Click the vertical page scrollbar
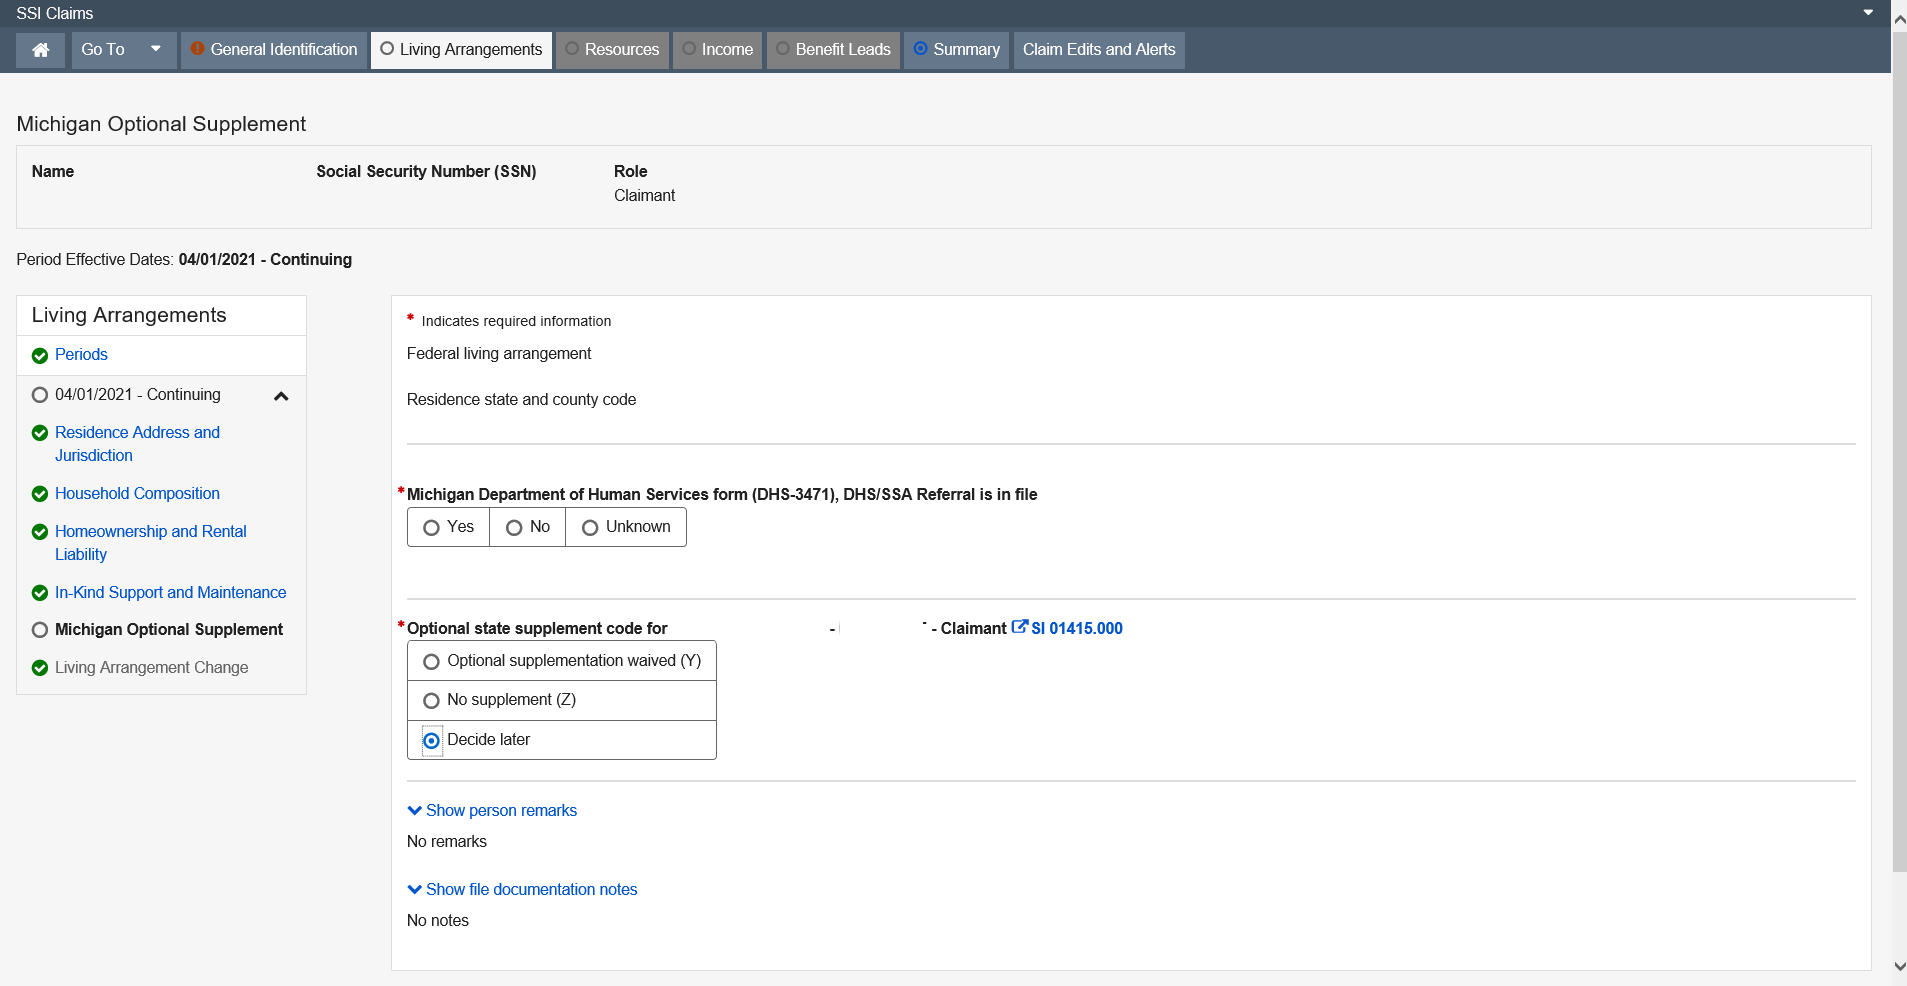The width and height of the screenshot is (1907, 986). 1899,450
